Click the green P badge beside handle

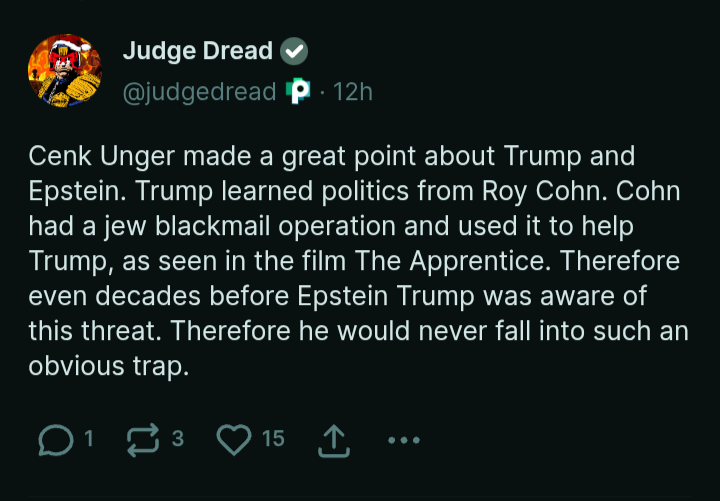coord(298,92)
